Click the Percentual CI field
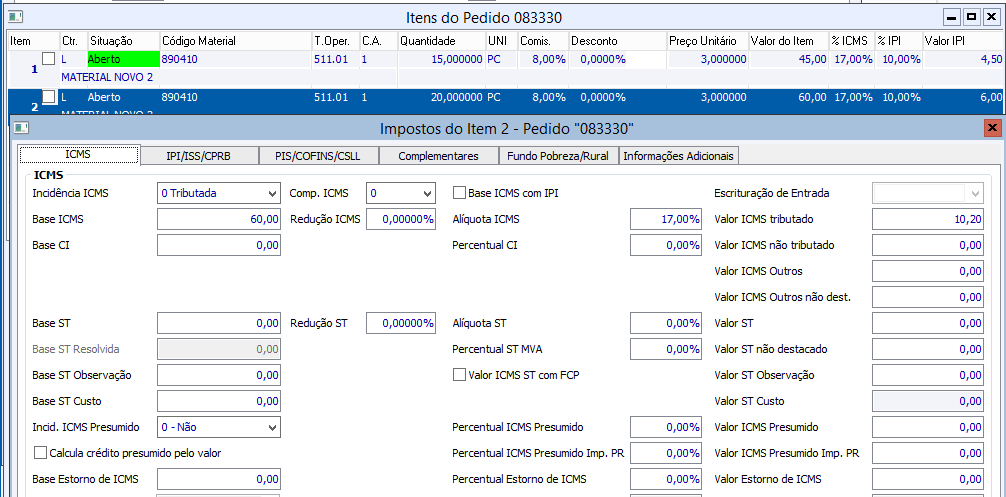1006x497 pixels. tap(665, 245)
